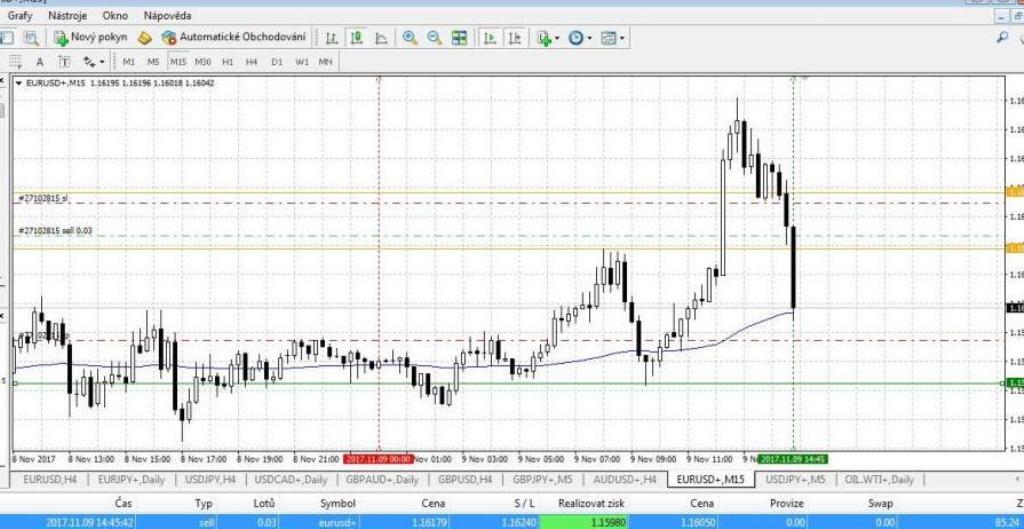Viewport: 1024px width, 529px height.
Task: Expand the templates dropdown arrow
Action: click(x=622, y=39)
